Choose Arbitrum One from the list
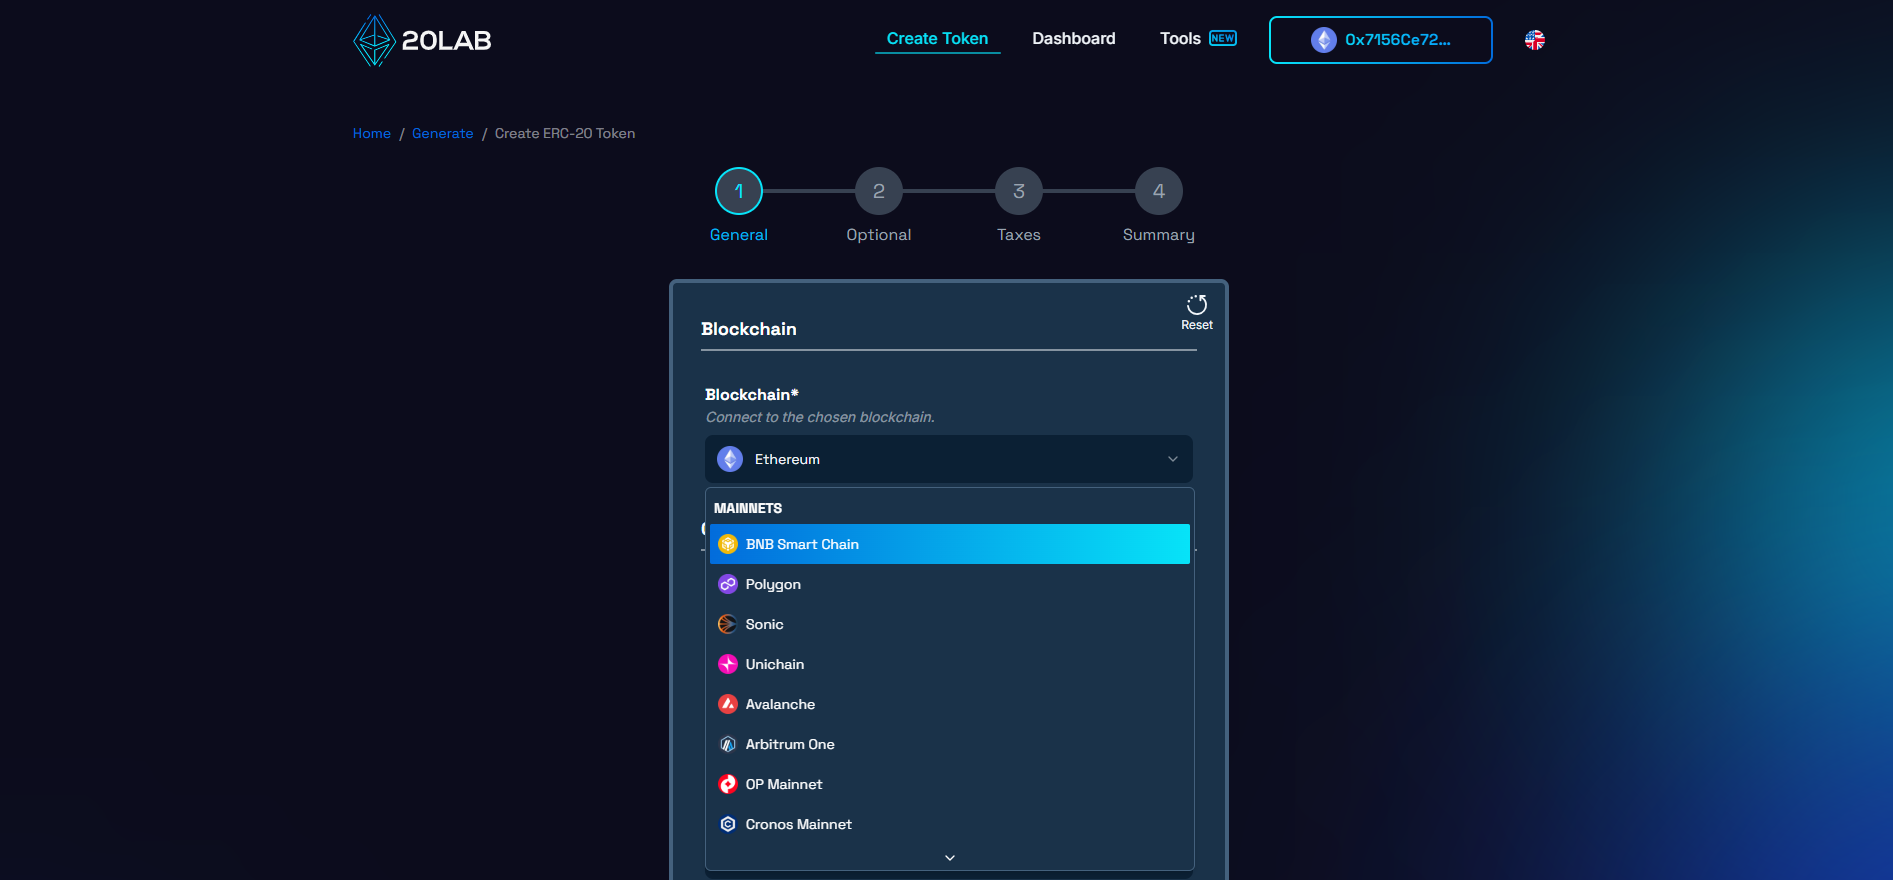Image resolution: width=1893 pixels, height=880 pixels. [x=949, y=744]
